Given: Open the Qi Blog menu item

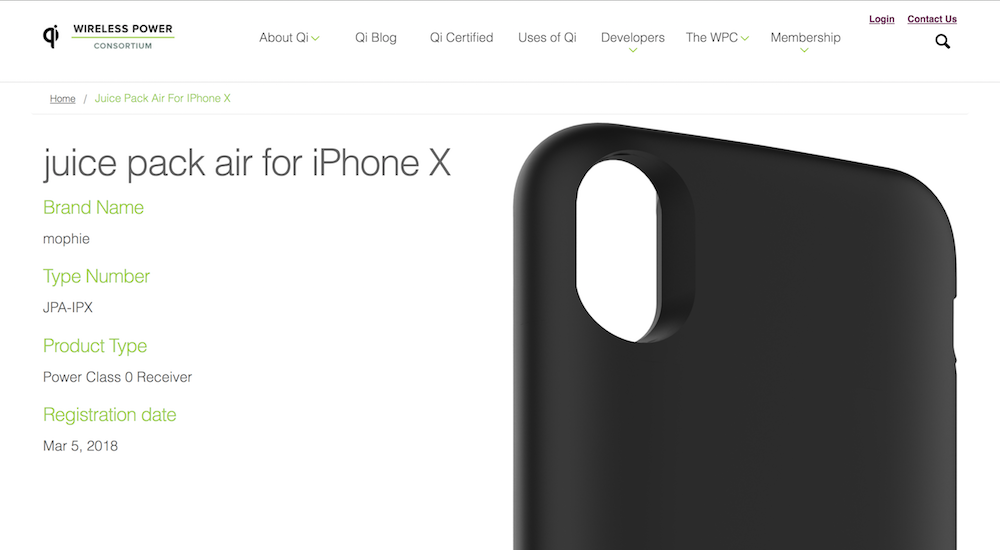Looking at the screenshot, I should click(x=376, y=38).
